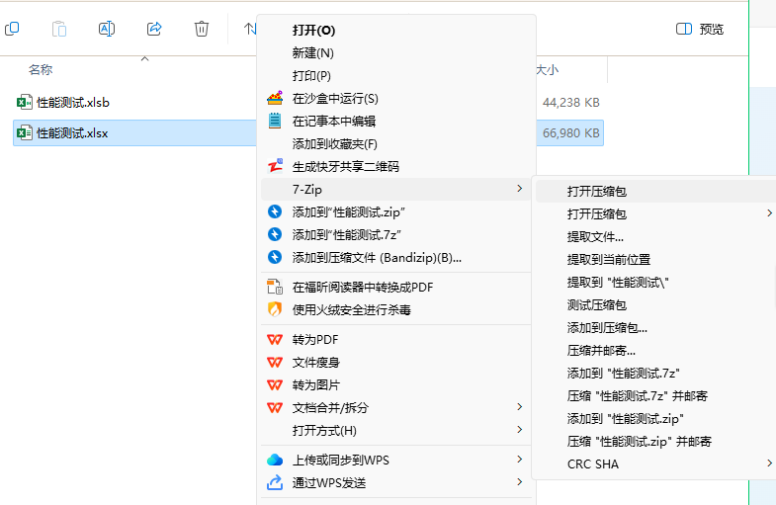Expand the 上传或同步到WPS submenu arrow
This screenshot has width=776, height=505.
(x=519, y=459)
